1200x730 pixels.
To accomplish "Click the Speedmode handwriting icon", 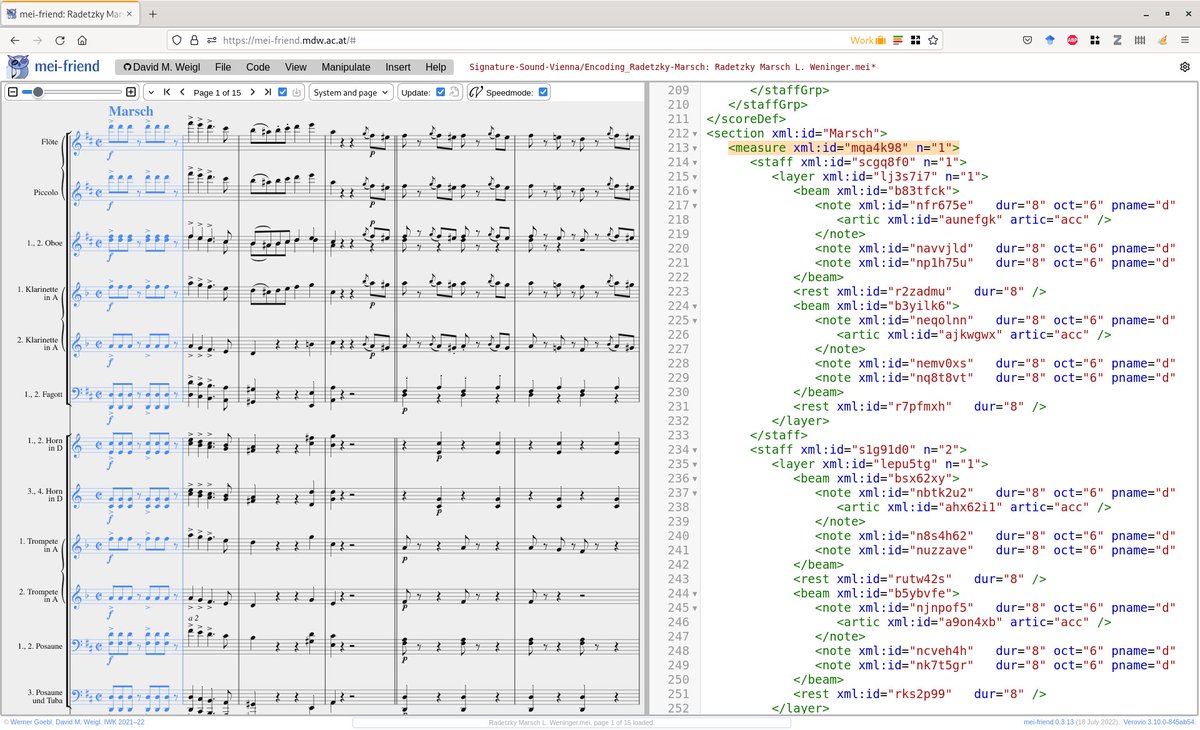I will click(478, 92).
